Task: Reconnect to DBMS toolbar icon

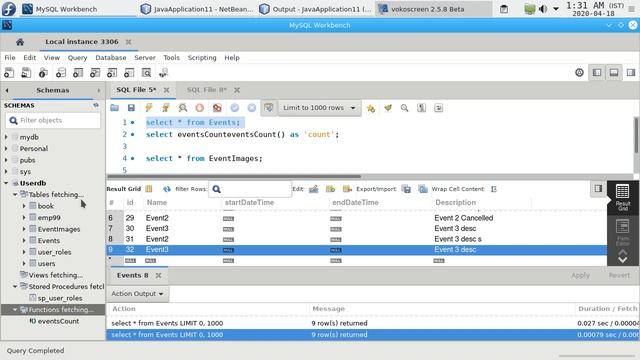Action: (163, 73)
